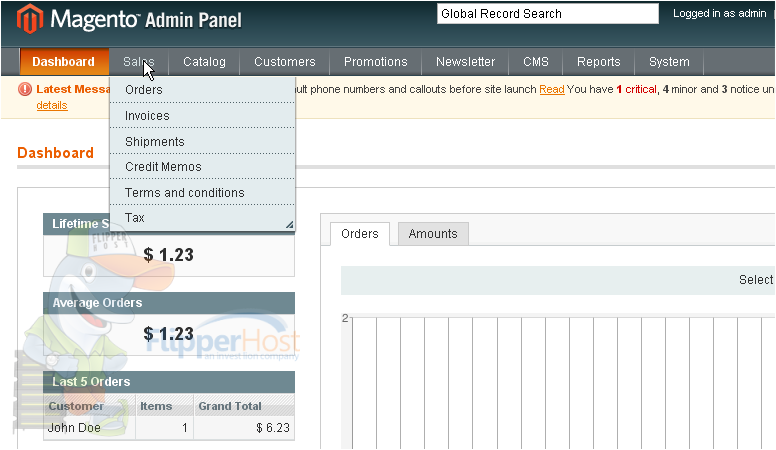Select Shipments from the Sales dropdown
The image size is (776, 450).
tap(202, 141)
